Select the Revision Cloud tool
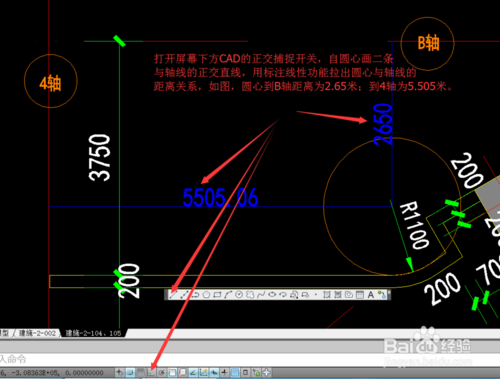 pyautogui.click(x=250, y=294)
